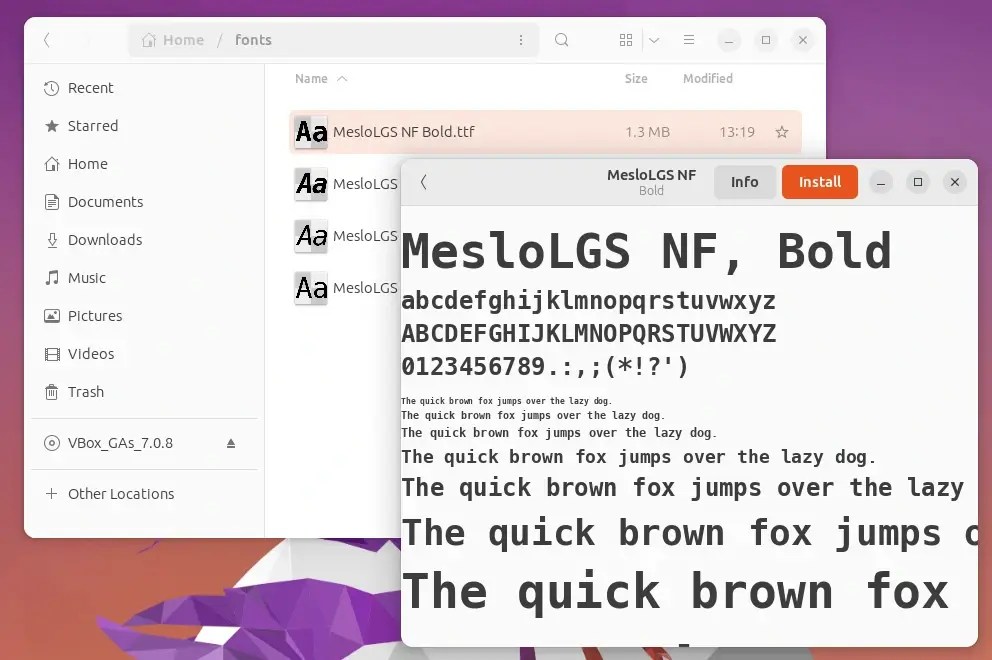Minimize the Files window
The image size is (992, 660).
click(729, 40)
